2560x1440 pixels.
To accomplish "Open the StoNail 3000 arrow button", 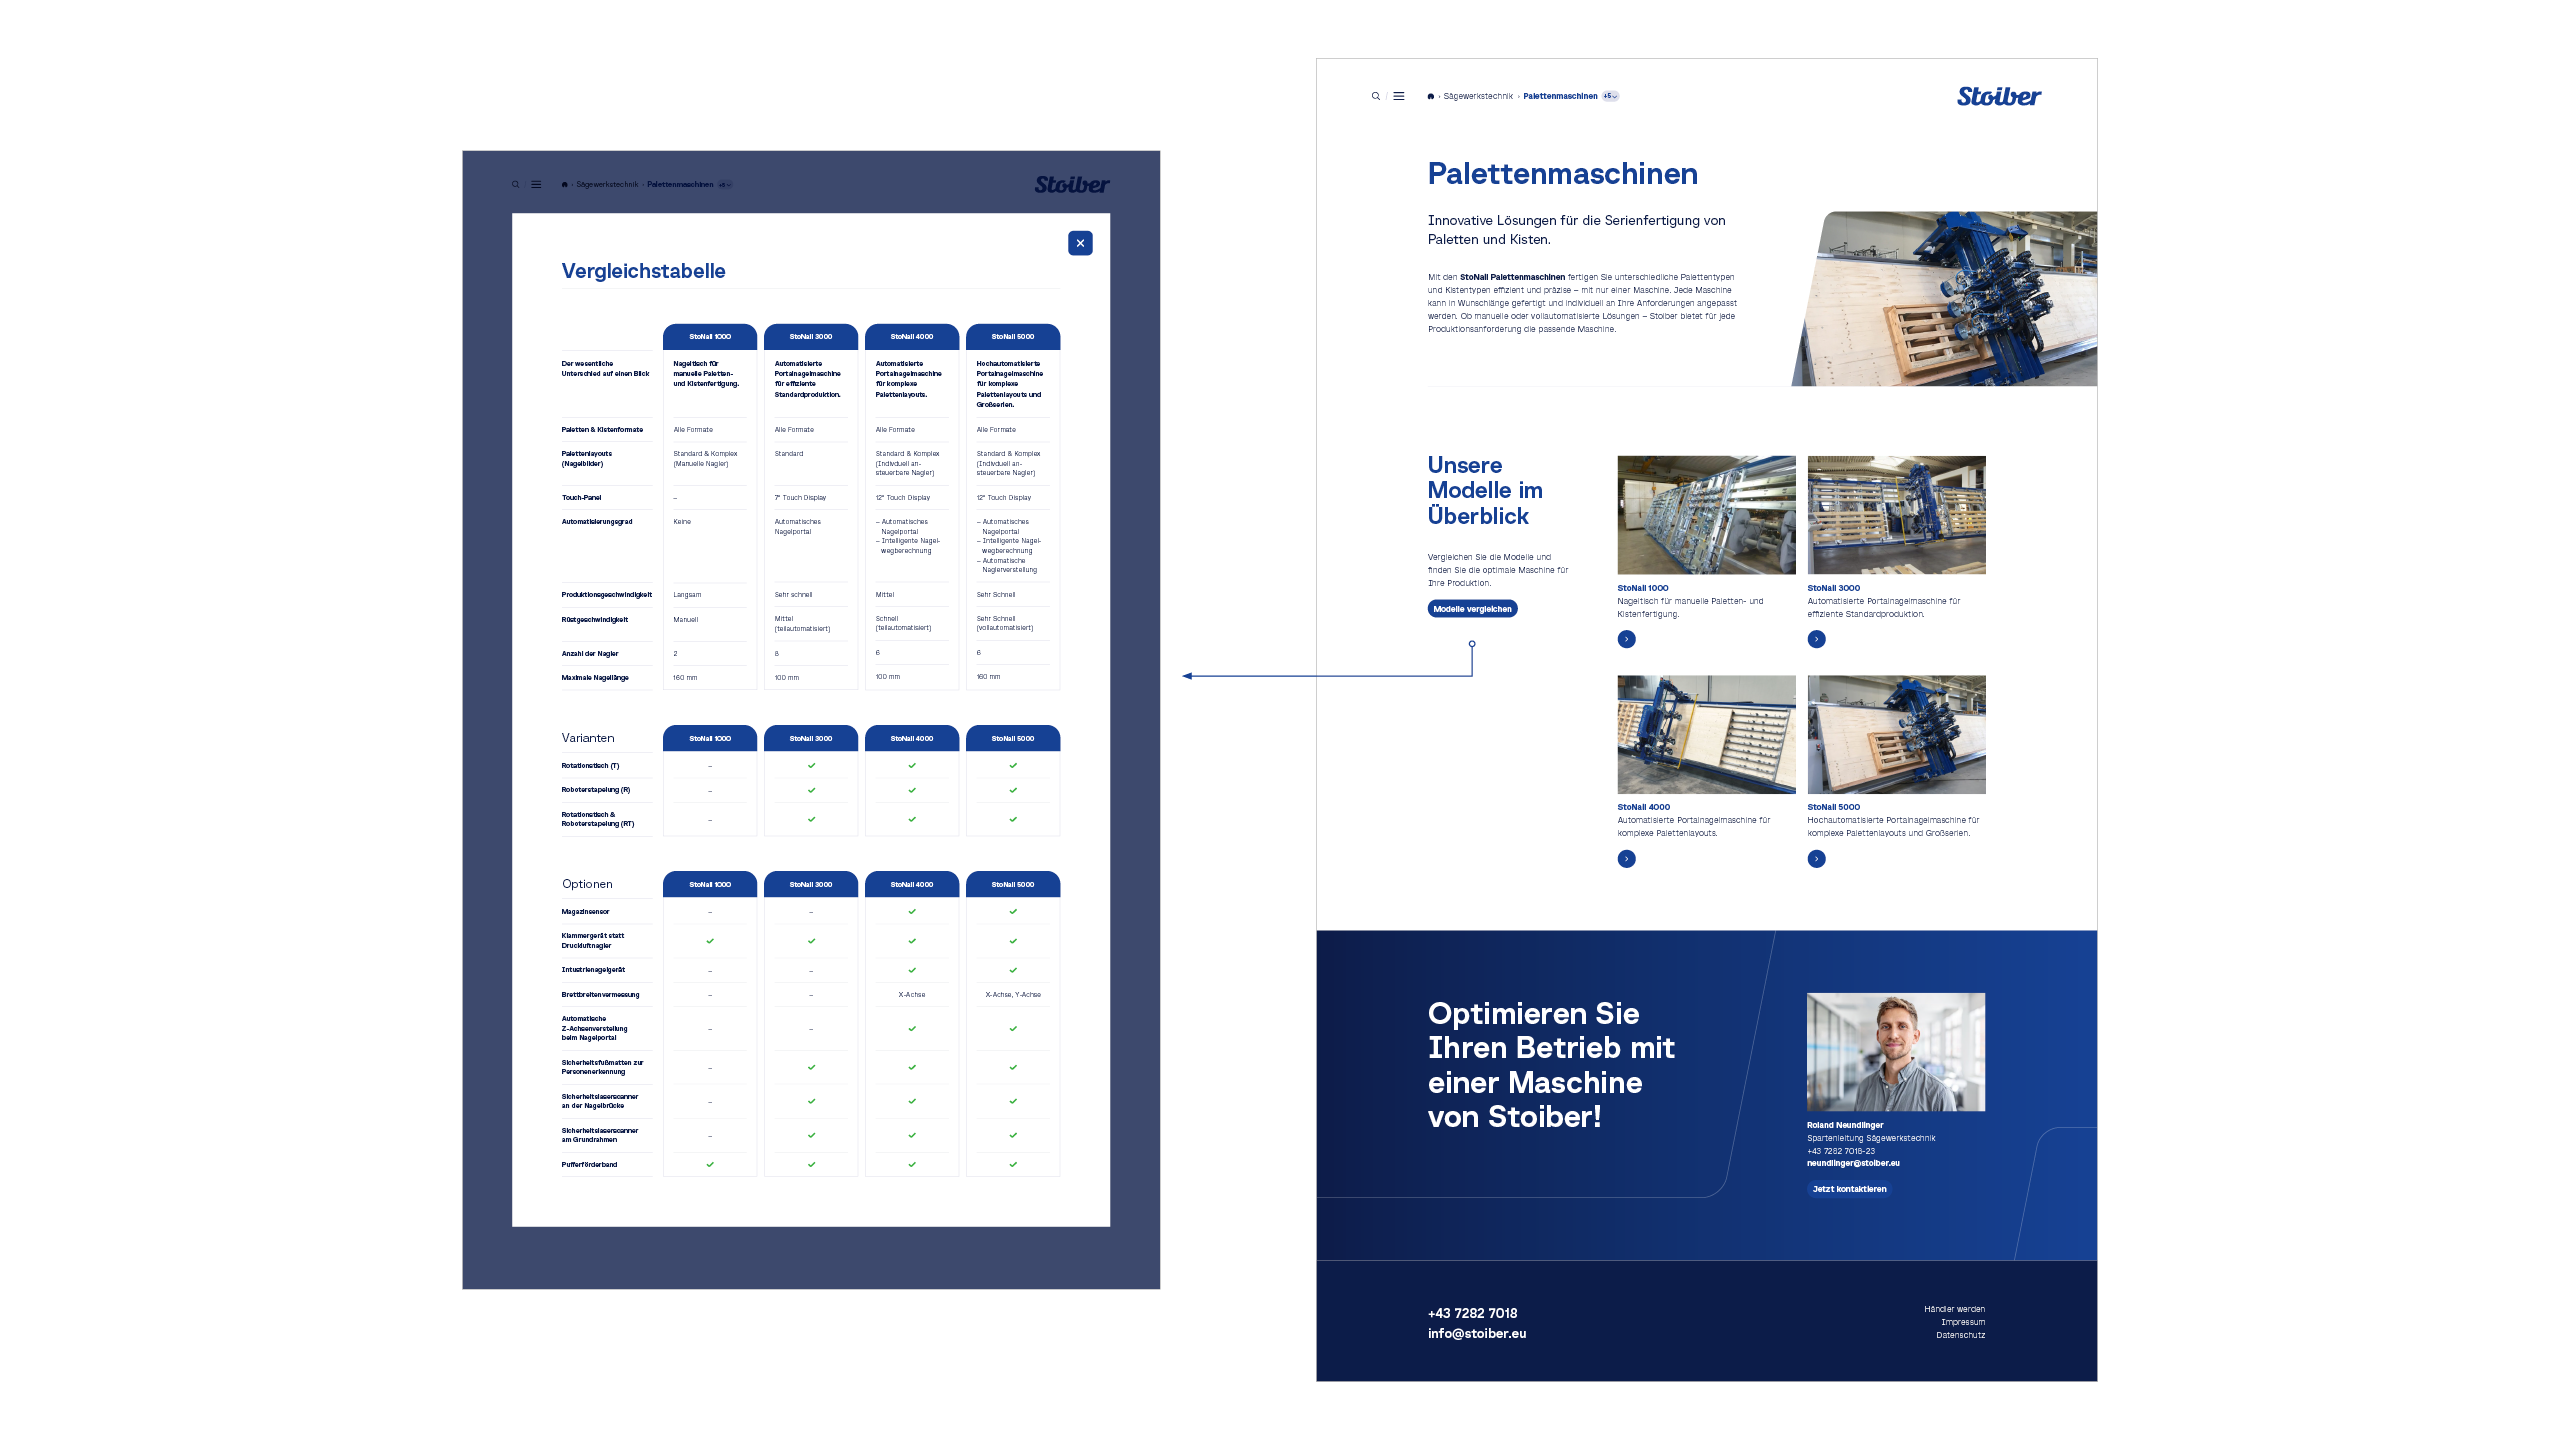I will click(1817, 640).
